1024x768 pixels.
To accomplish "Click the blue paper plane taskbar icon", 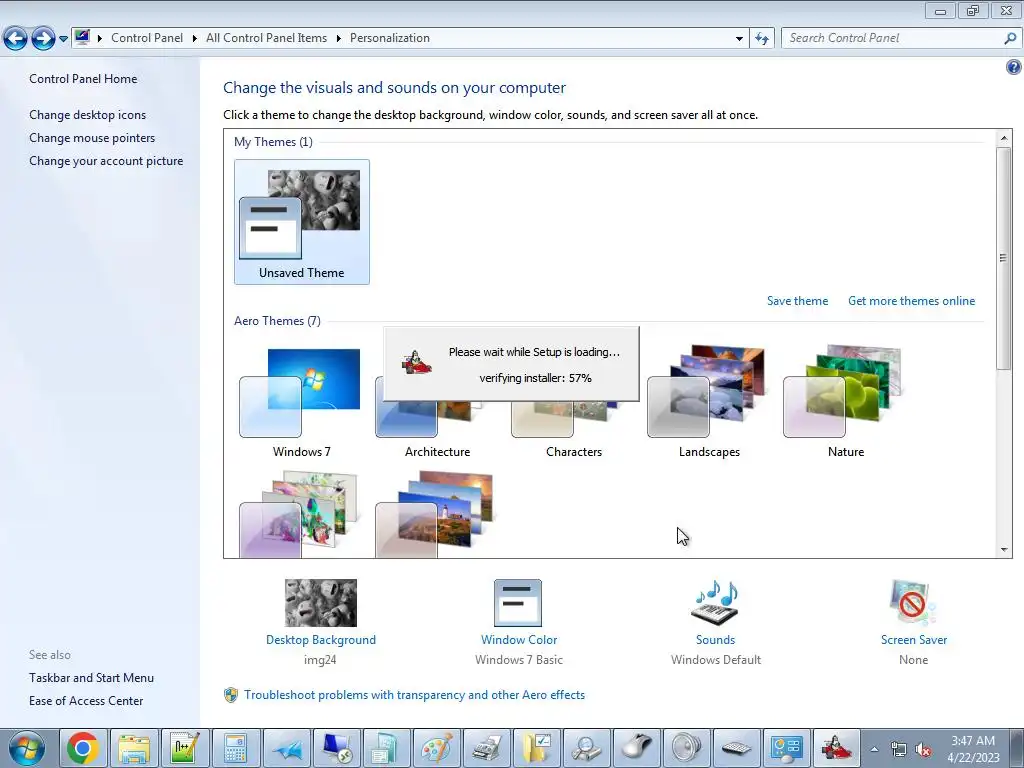I will pos(286,748).
